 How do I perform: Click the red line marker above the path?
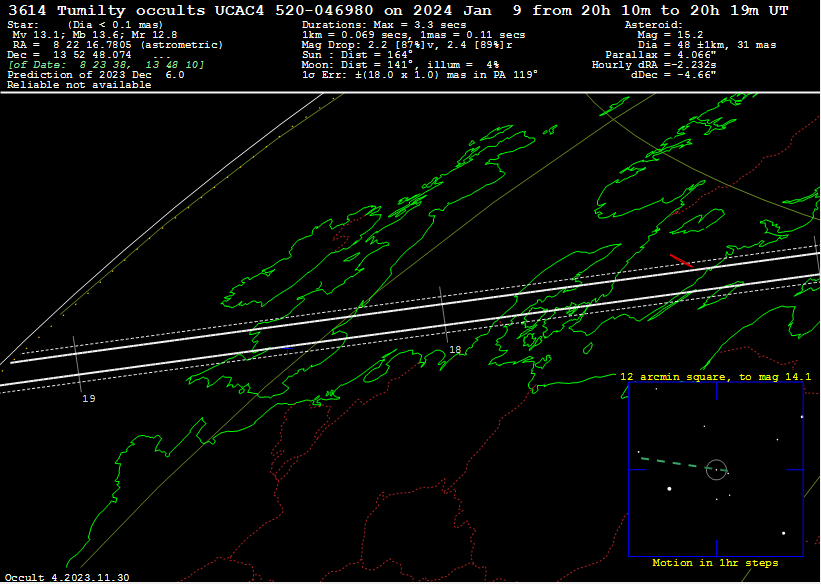pos(680,260)
